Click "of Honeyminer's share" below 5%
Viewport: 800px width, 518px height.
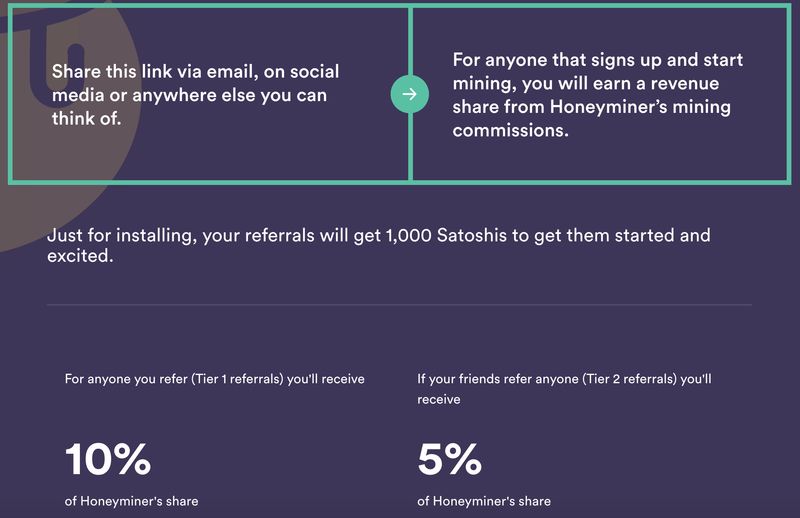484,501
